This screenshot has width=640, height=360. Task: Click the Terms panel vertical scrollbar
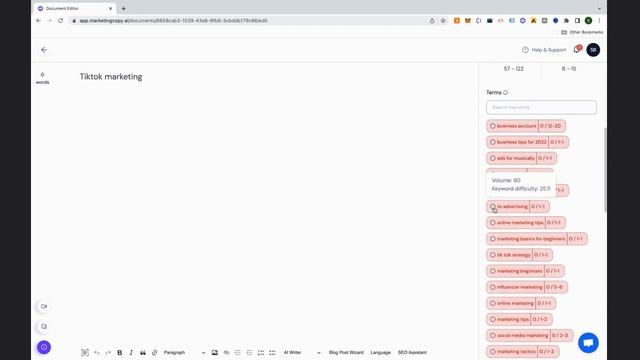(x=605, y=170)
